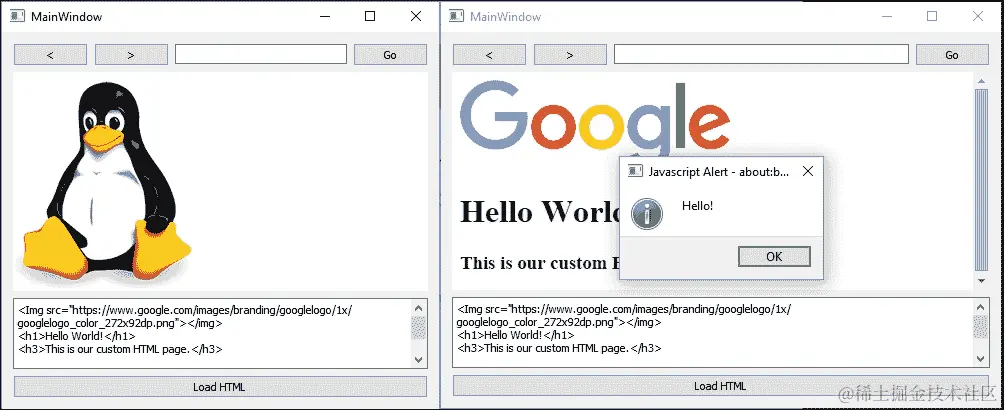Click OK in the Javascript Alert dialog
The height and width of the screenshot is (410, 1004).
pos(774,257)
